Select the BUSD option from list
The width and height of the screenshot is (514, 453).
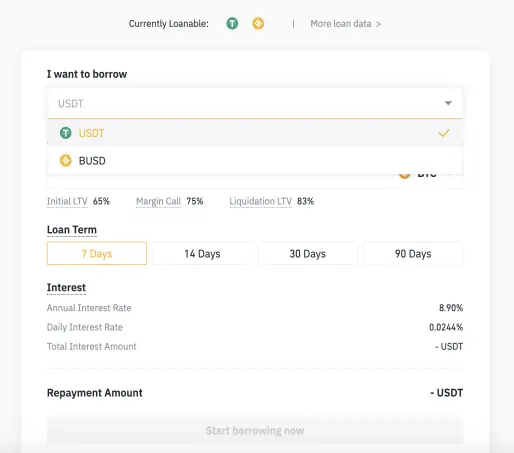pyautogui.click(x=255, y=161)
